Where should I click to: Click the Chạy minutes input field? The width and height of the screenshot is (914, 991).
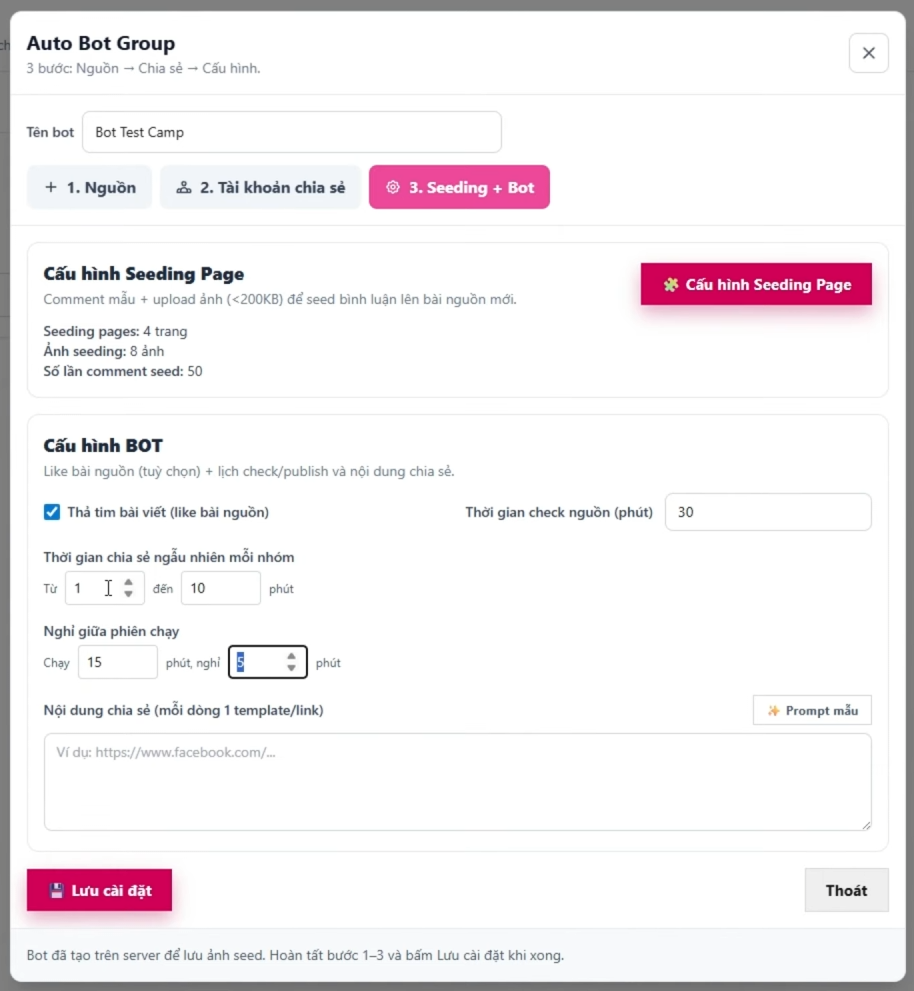pyautogui.click(x=117, y=662)
